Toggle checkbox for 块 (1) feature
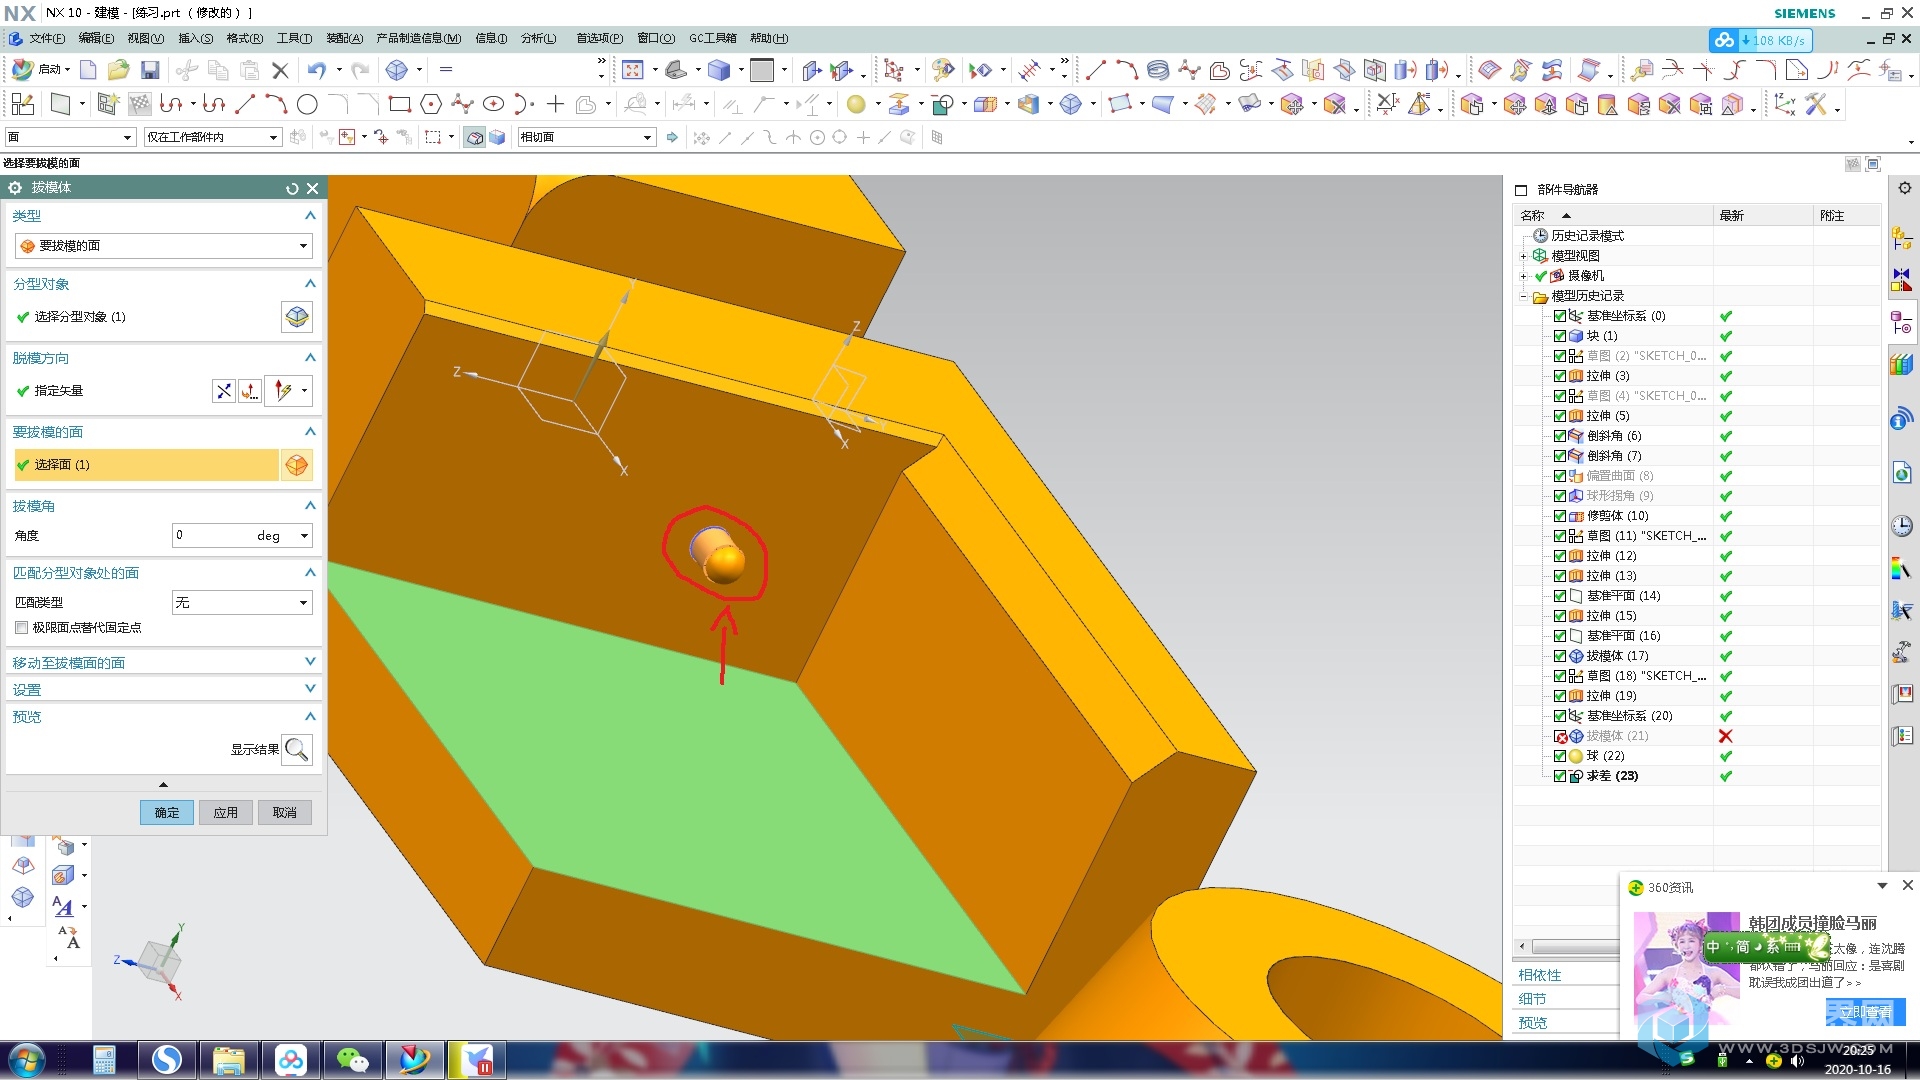This screenshot has height=1080, width=1920. tap(1560, 336)
